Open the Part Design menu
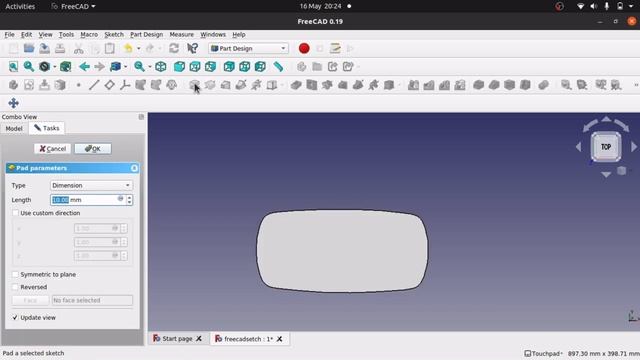The width and height of the screenshot is (640, 360). 147,35
